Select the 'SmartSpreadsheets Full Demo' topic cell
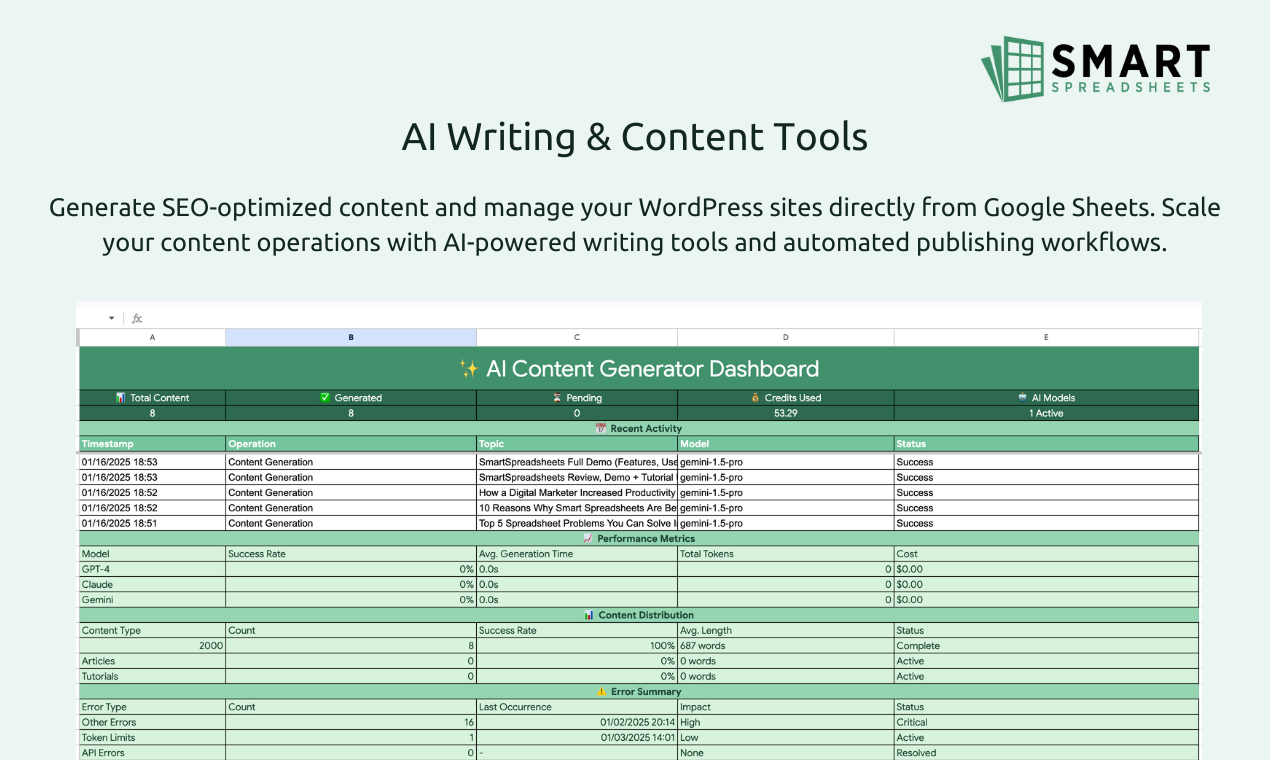Viewport: 1270px width, 760px height. click(577, 462)
